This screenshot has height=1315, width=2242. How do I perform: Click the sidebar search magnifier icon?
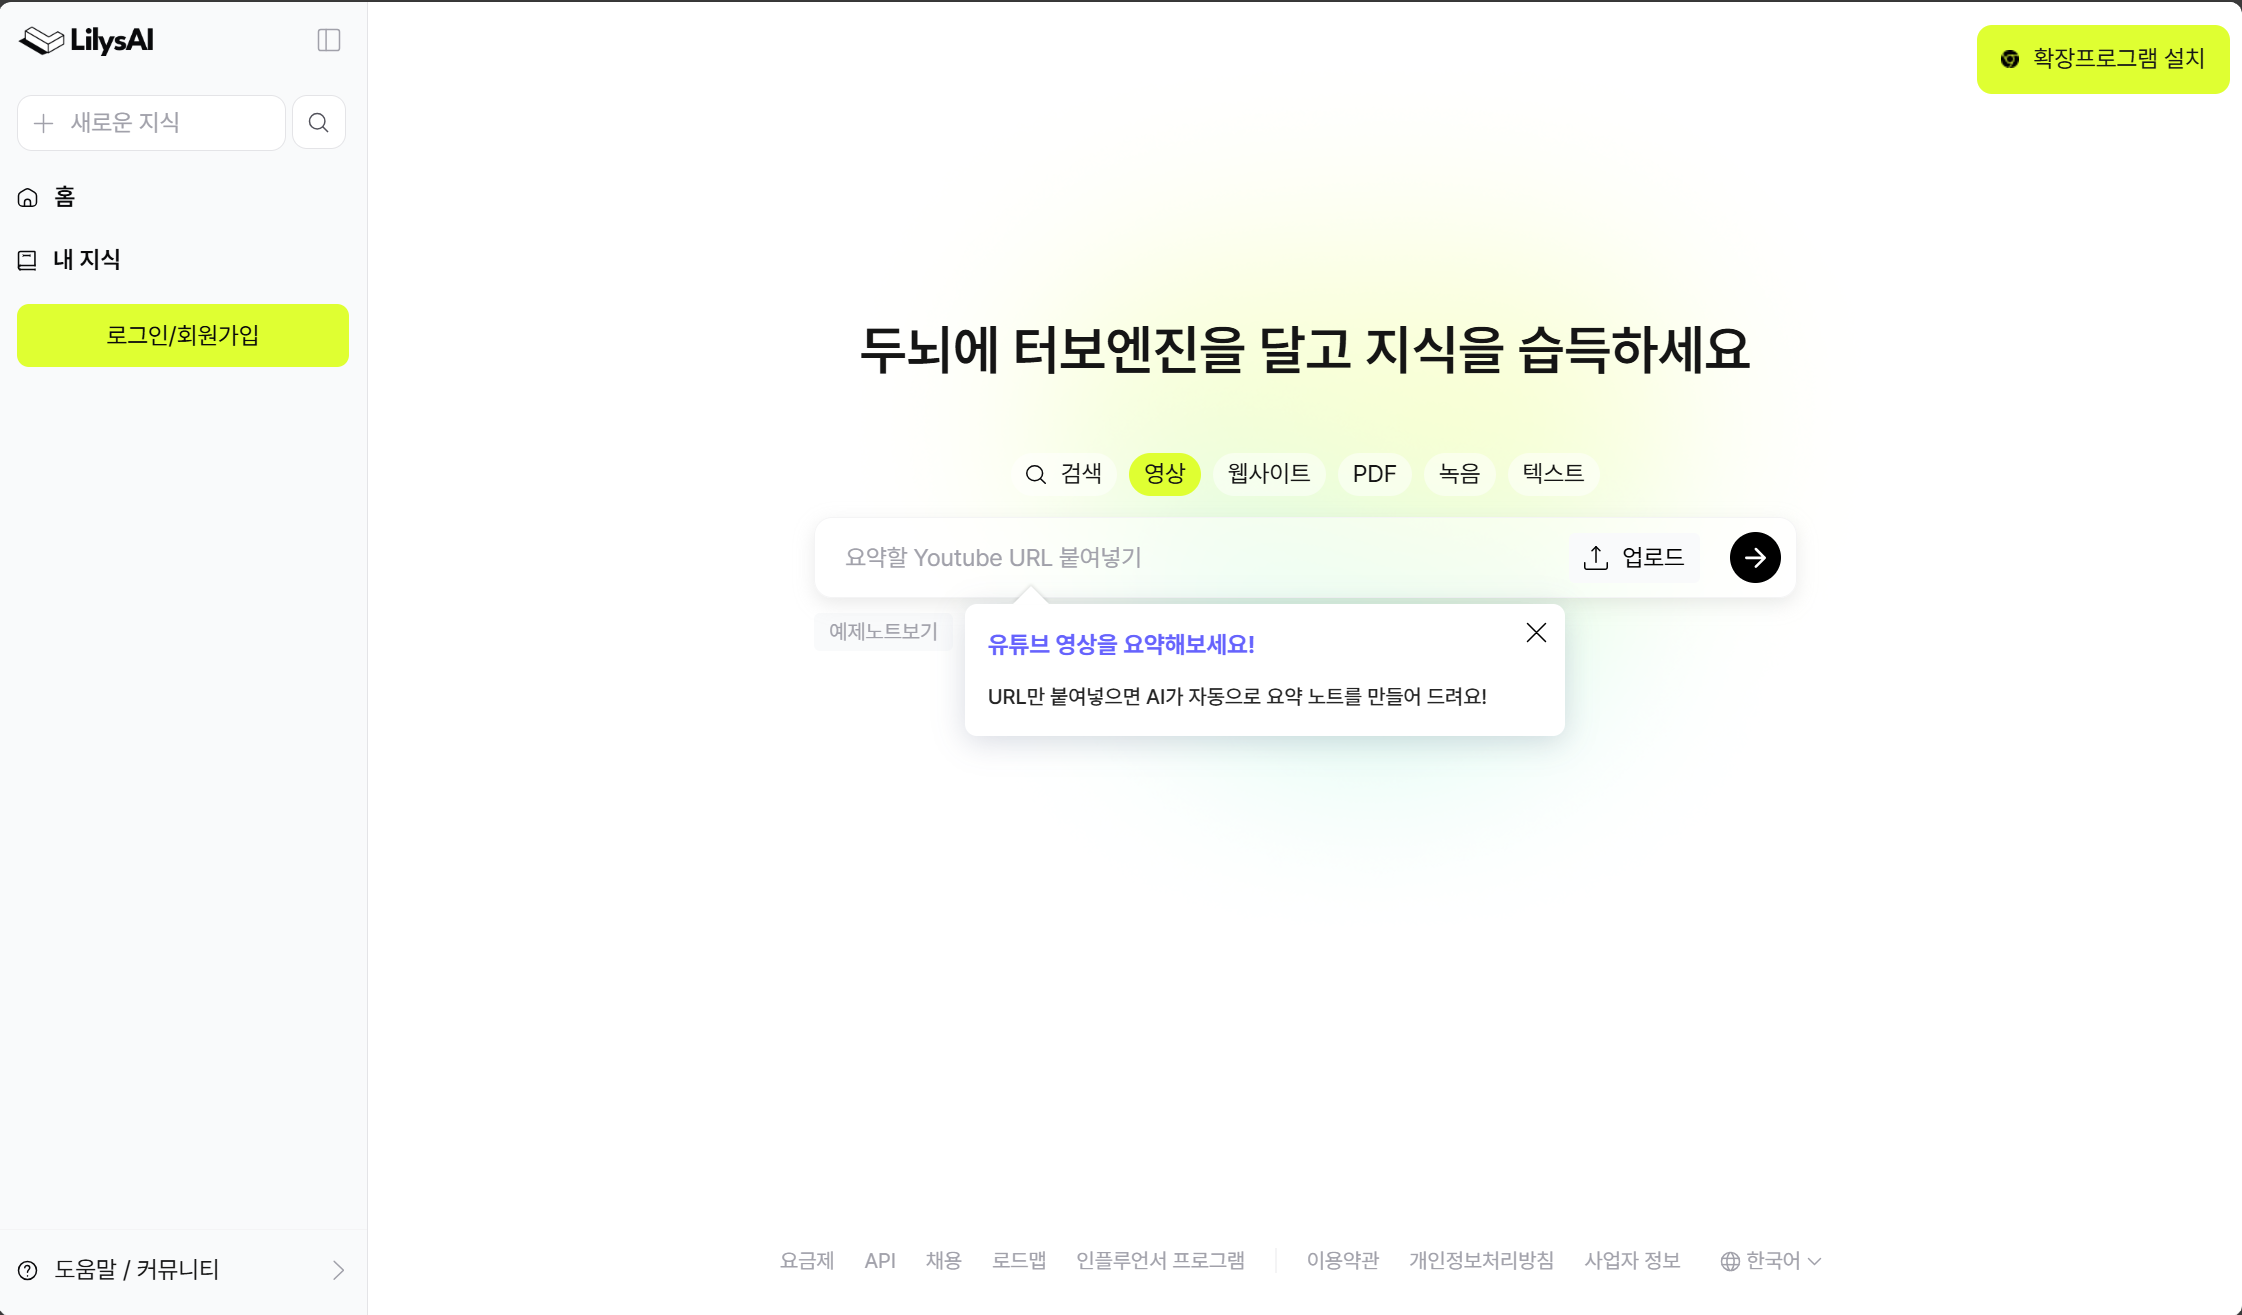click(319, 123)
